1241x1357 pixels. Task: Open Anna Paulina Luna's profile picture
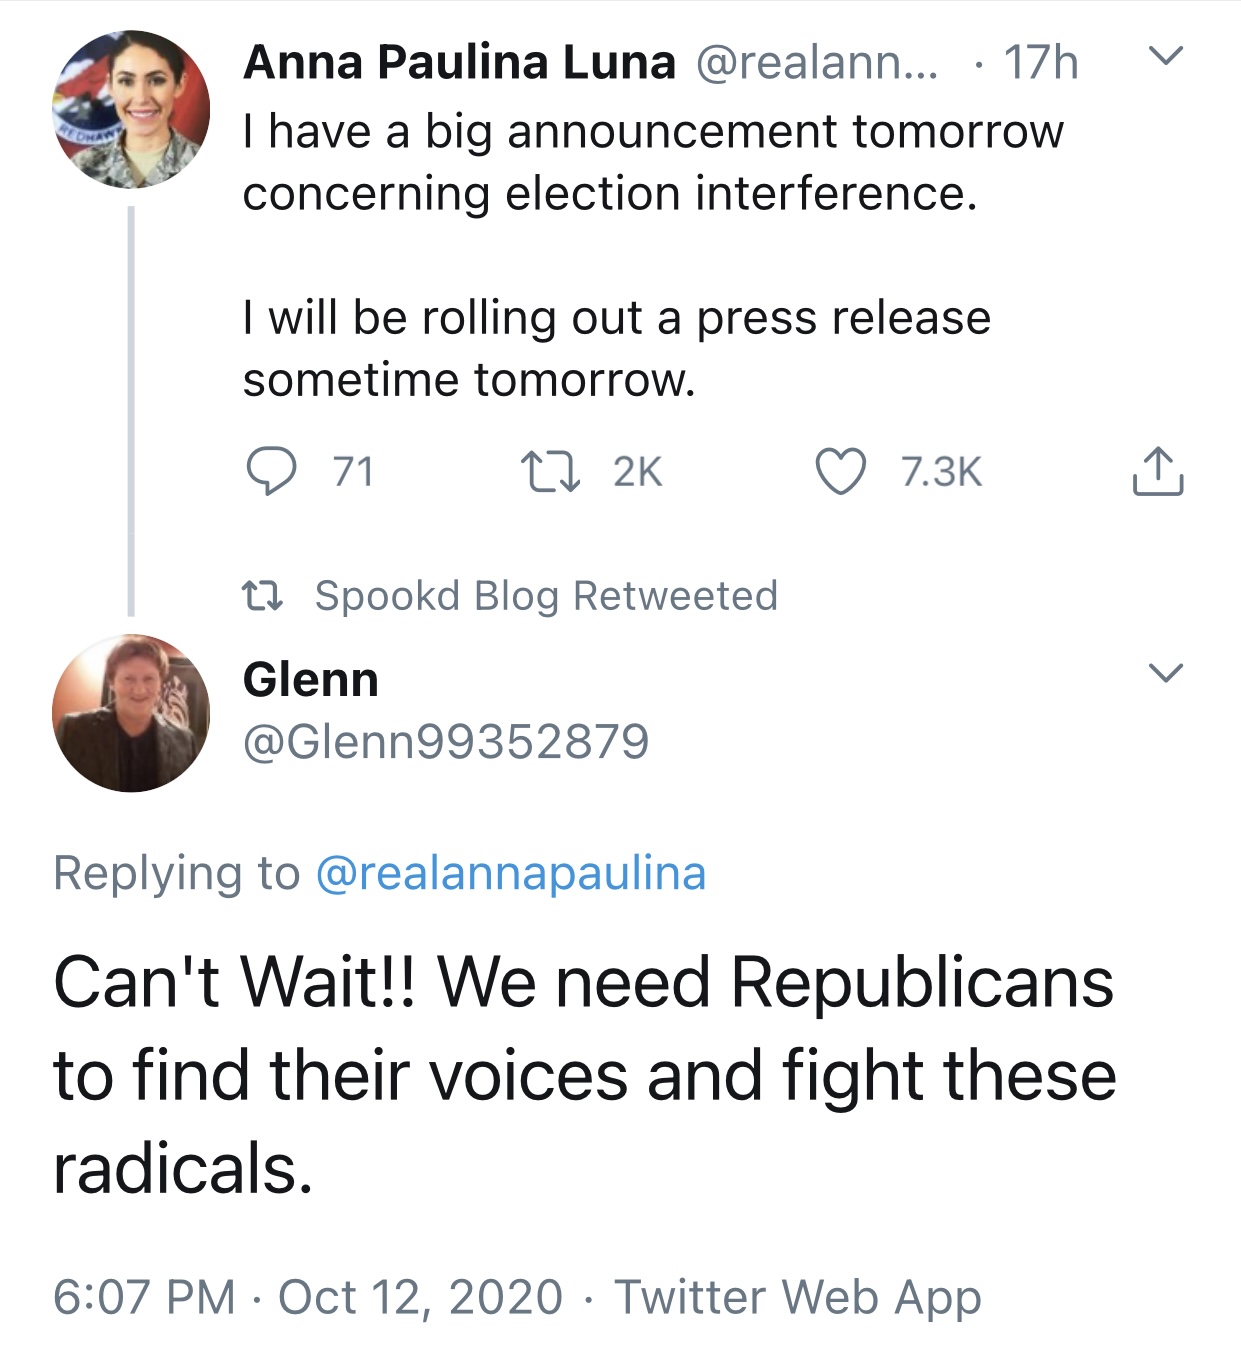coord(131,109)
